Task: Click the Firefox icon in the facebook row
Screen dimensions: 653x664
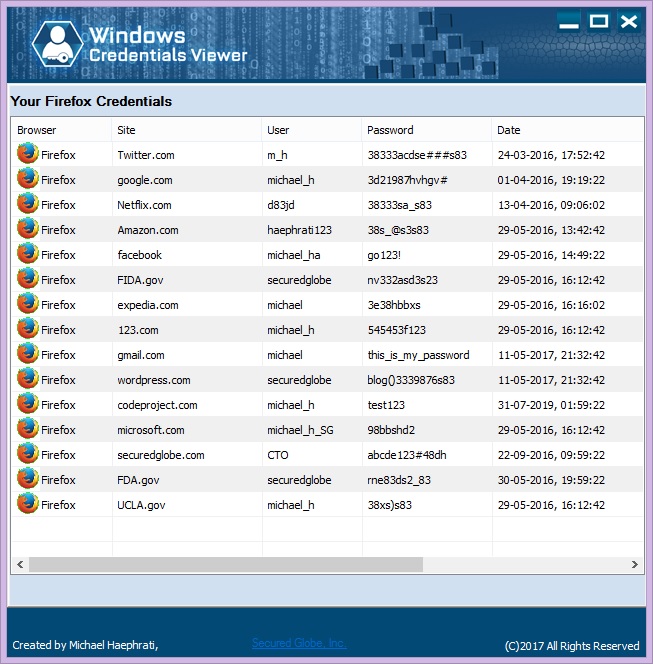Action: 28,253
